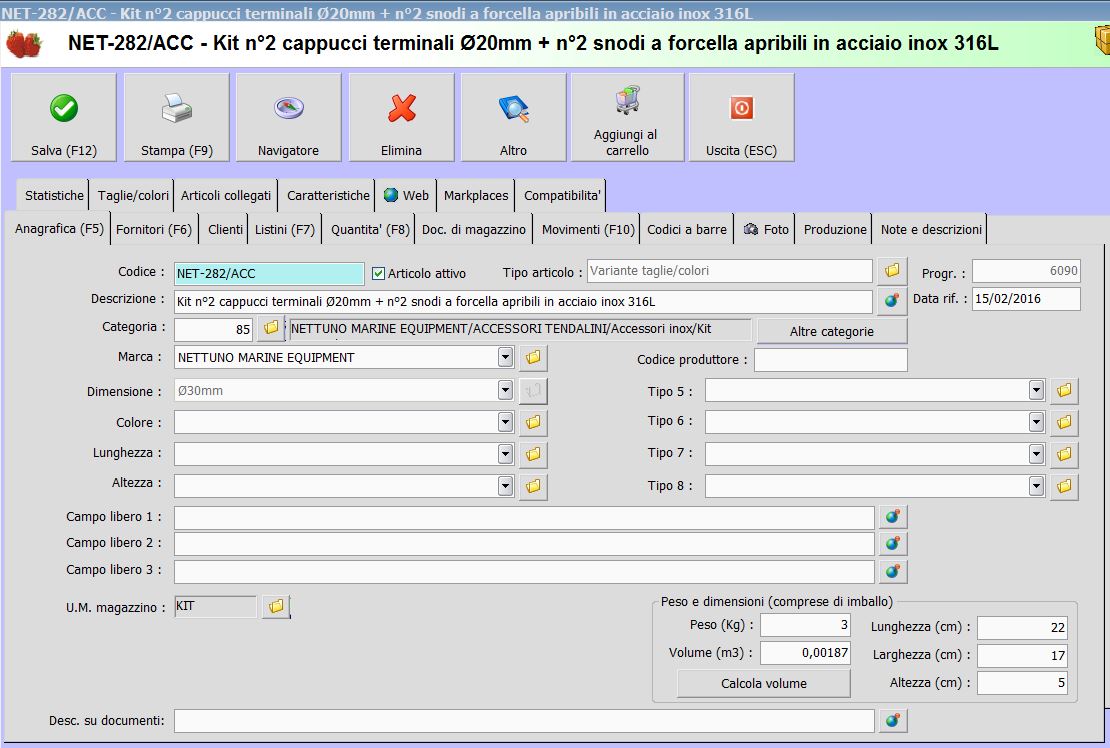This screenshot has width=1110, height=748.
Task: Click the Elimina red X button
Action: coord(401,117)
